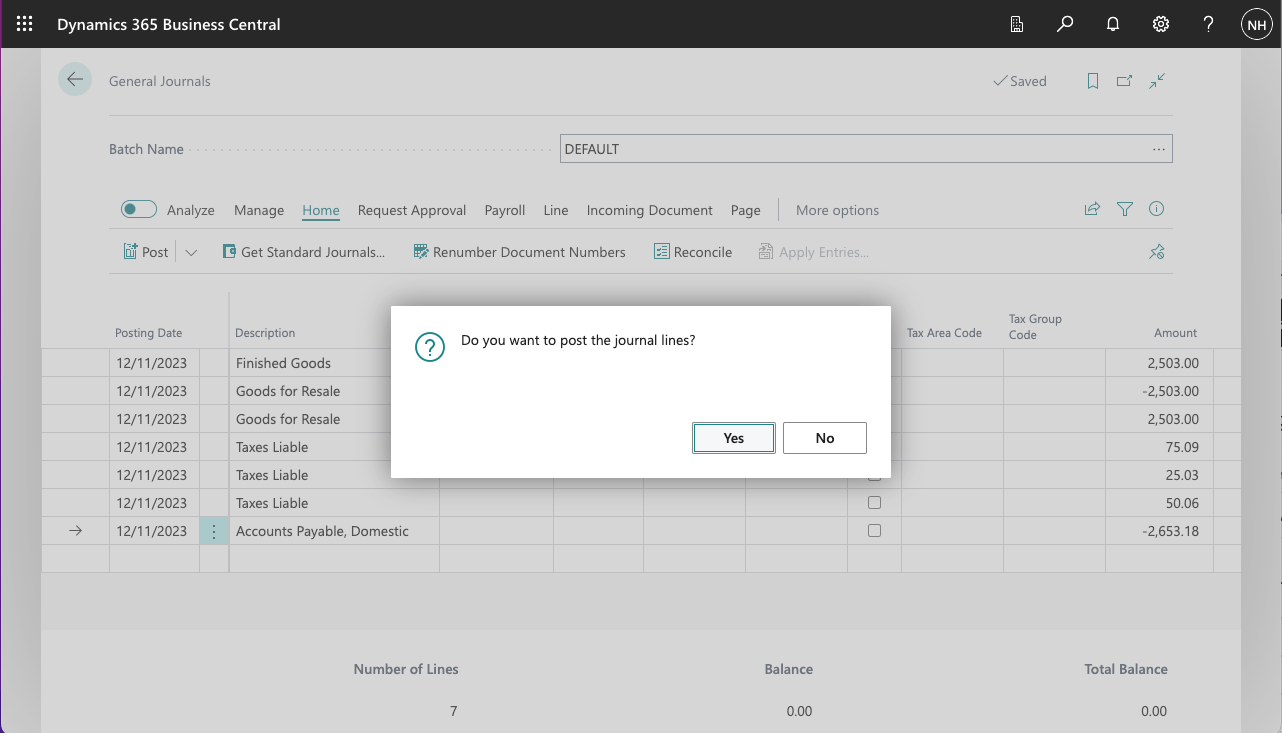Screen dimensions: 1282x733
Task: Click the Batch Name field showing DEFAULT
Action: (866, 149)
